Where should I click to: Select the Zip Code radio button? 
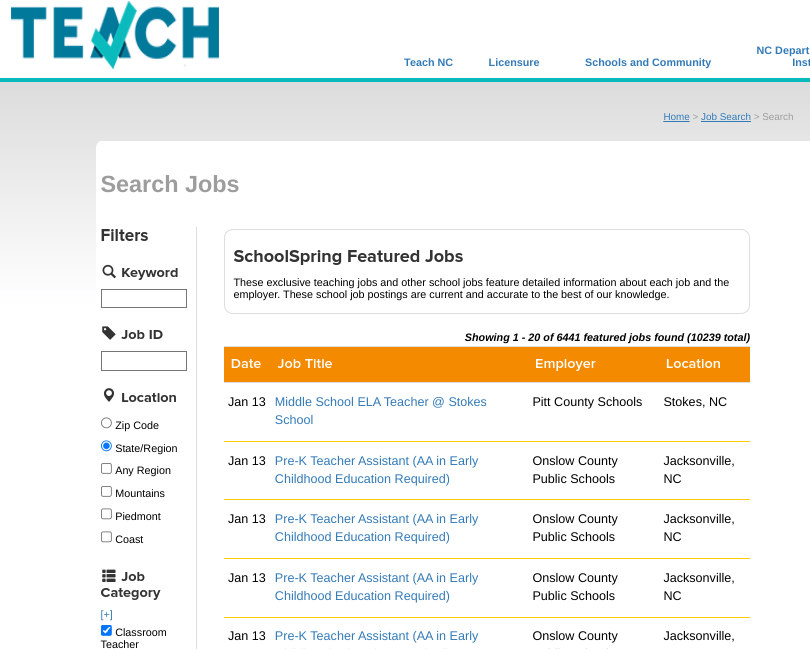point(106,424)
